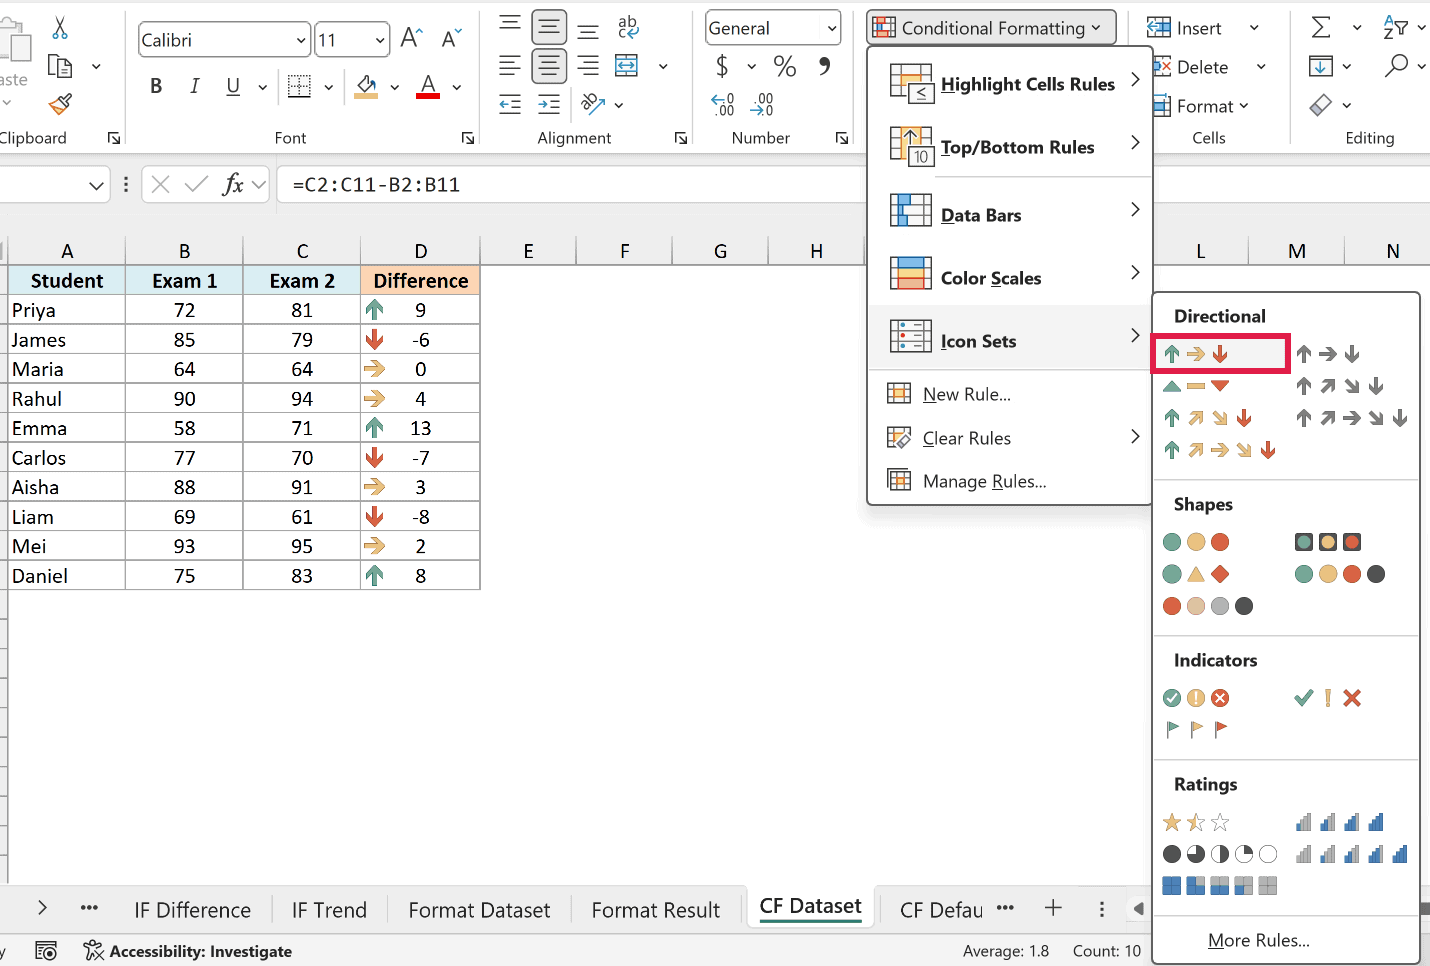Click the Accounting Number Format dollar icon
Screen dimensions: 1430x966
(722, 67)
